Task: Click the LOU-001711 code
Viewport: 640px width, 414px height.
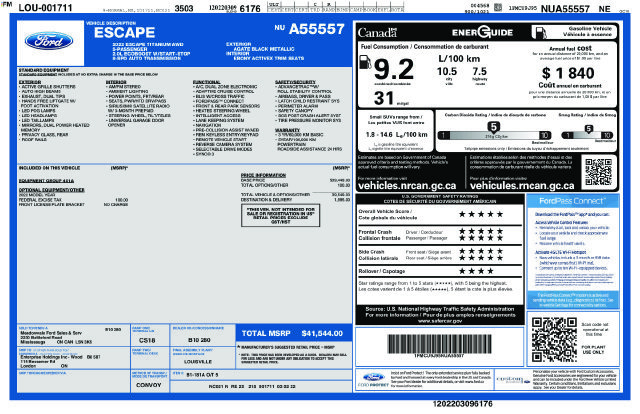Action: click(45, 8)
